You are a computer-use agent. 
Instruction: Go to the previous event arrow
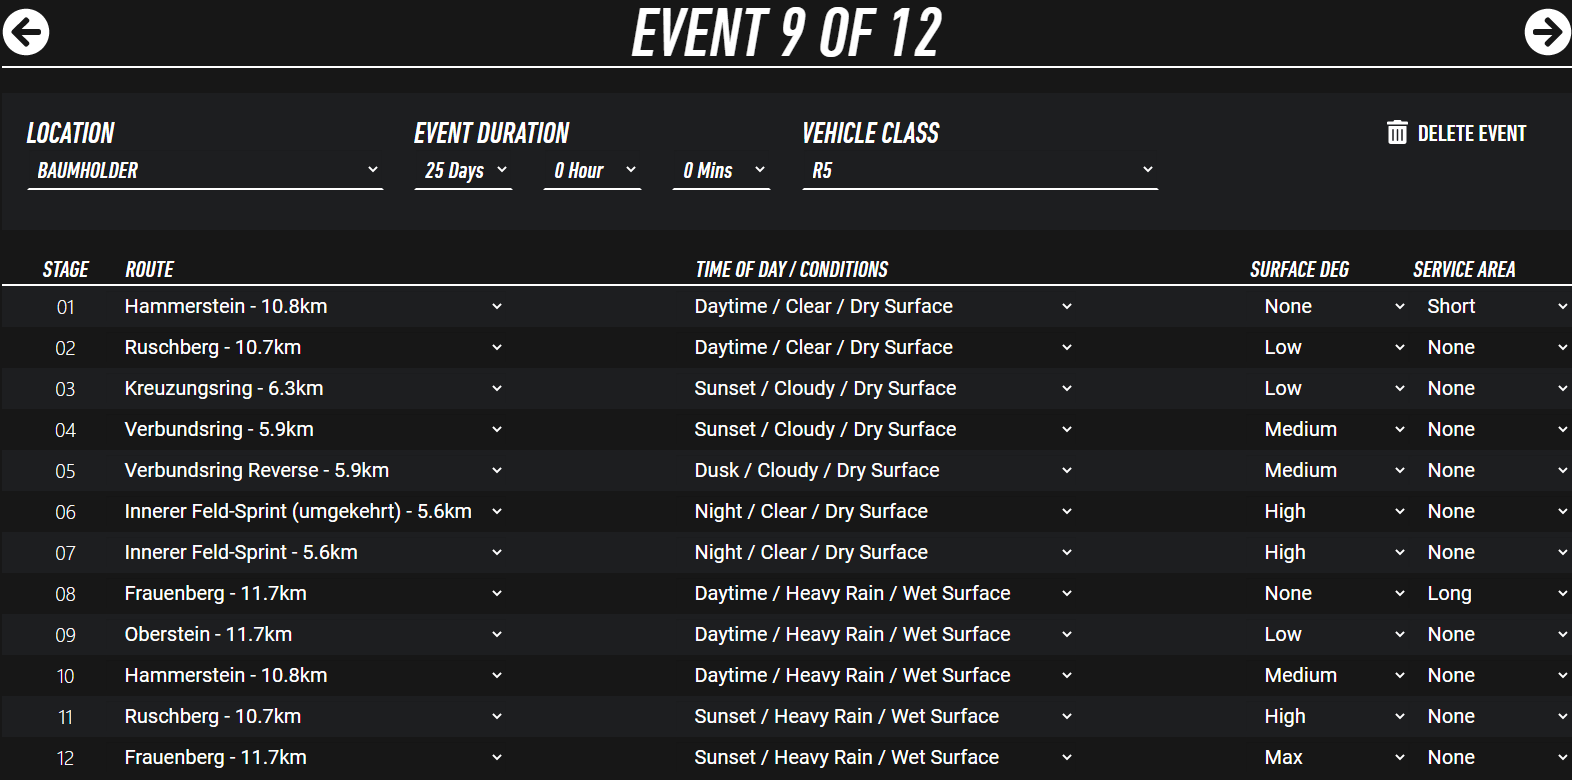[26, 32]
